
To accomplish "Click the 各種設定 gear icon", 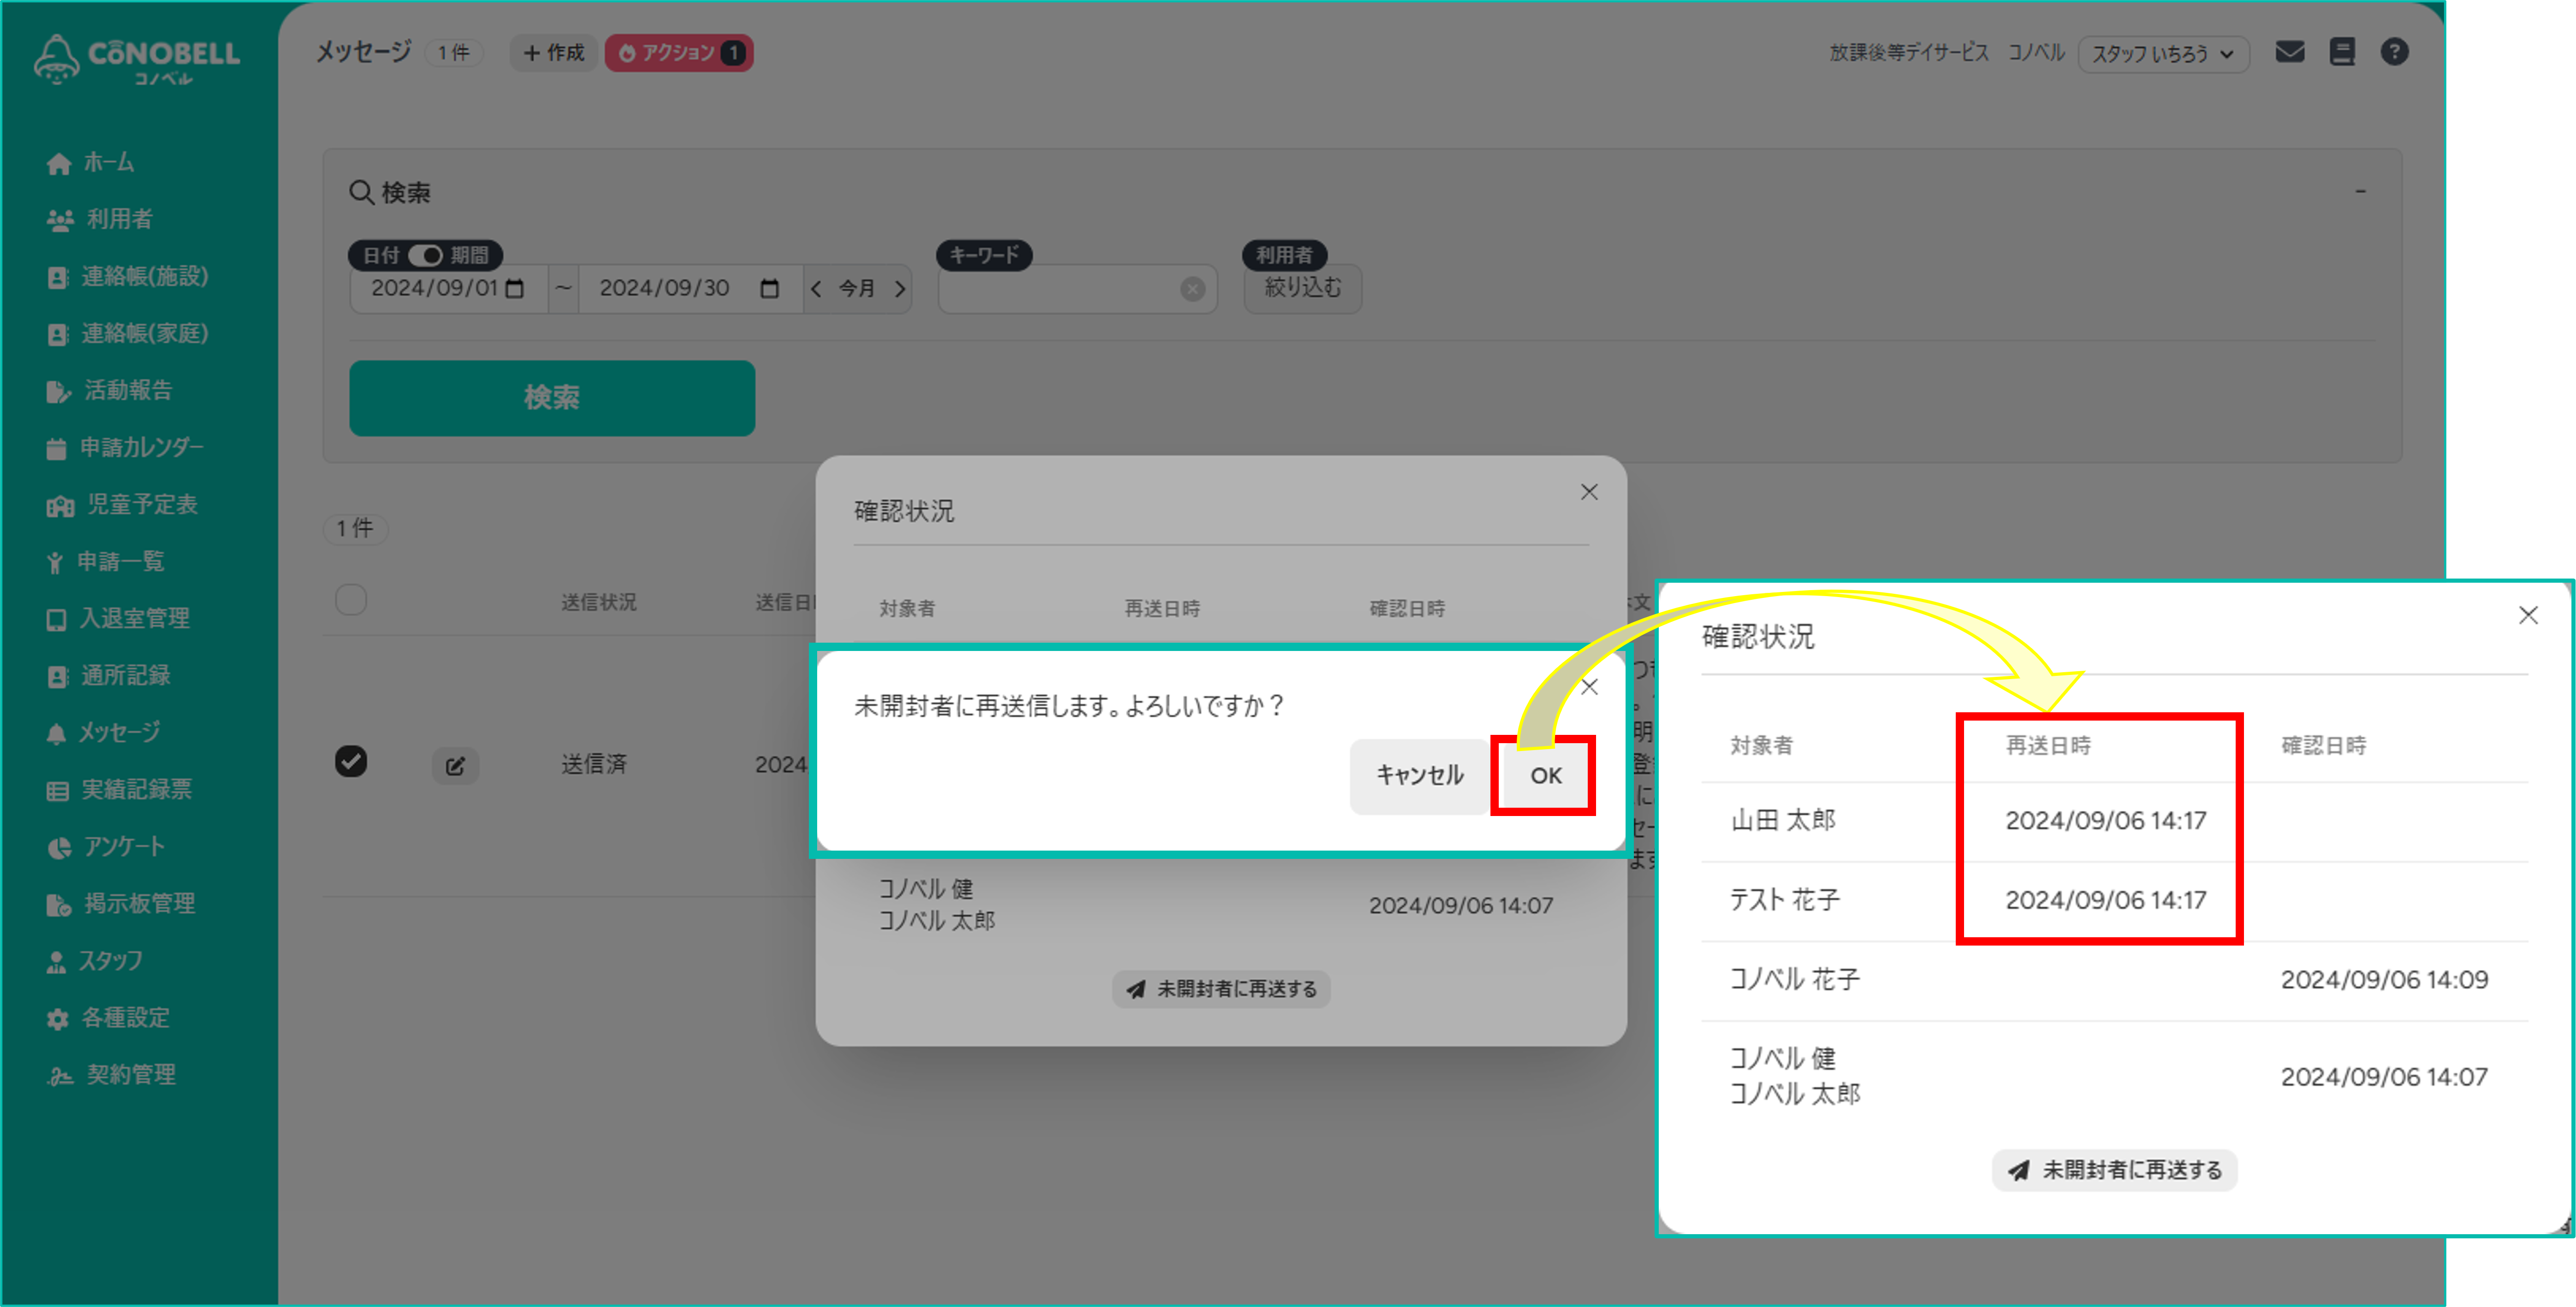I will pyautogui.click(x=57, y=1019).
